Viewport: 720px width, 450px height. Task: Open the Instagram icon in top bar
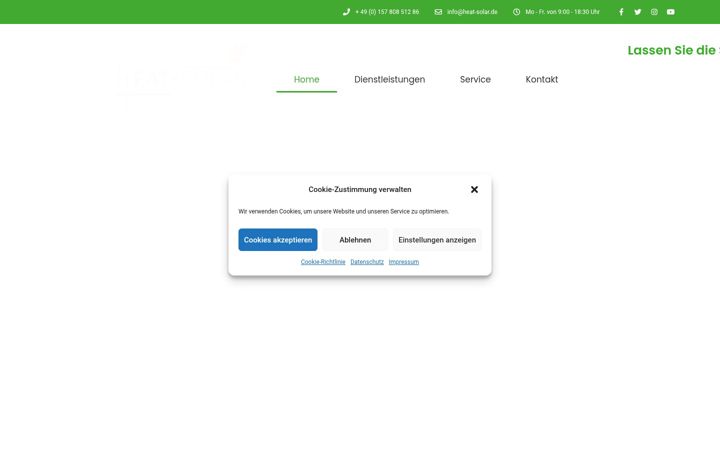654,12
